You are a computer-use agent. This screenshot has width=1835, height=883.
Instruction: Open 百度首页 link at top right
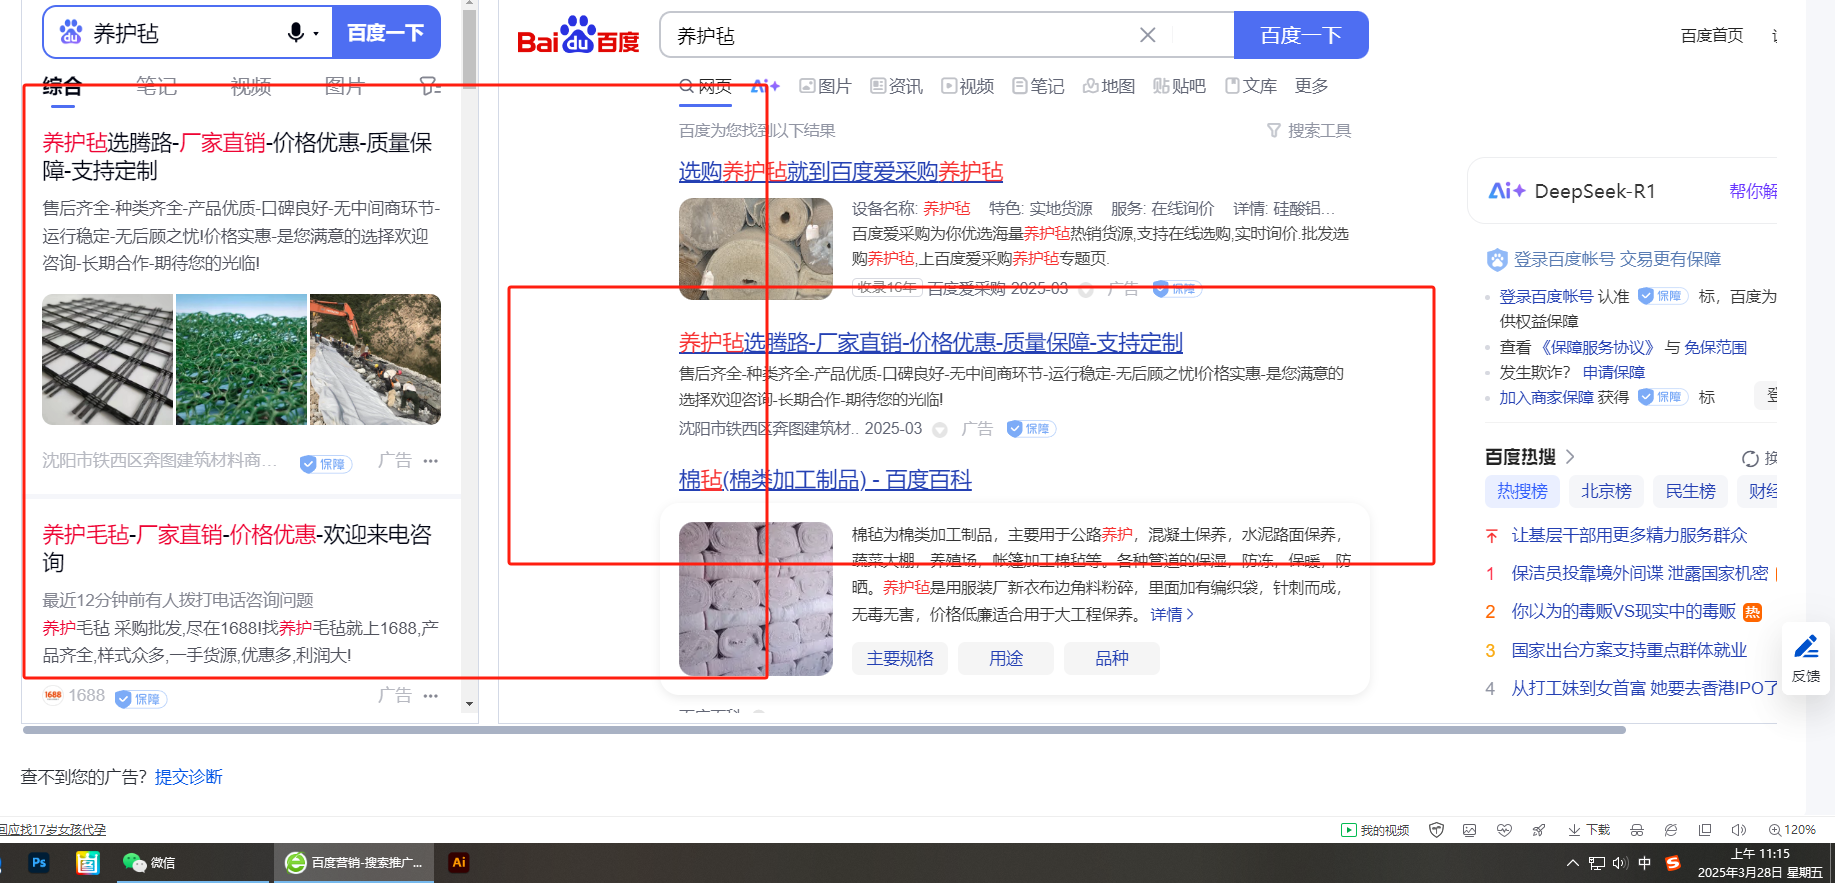[x=1712, y=36]
